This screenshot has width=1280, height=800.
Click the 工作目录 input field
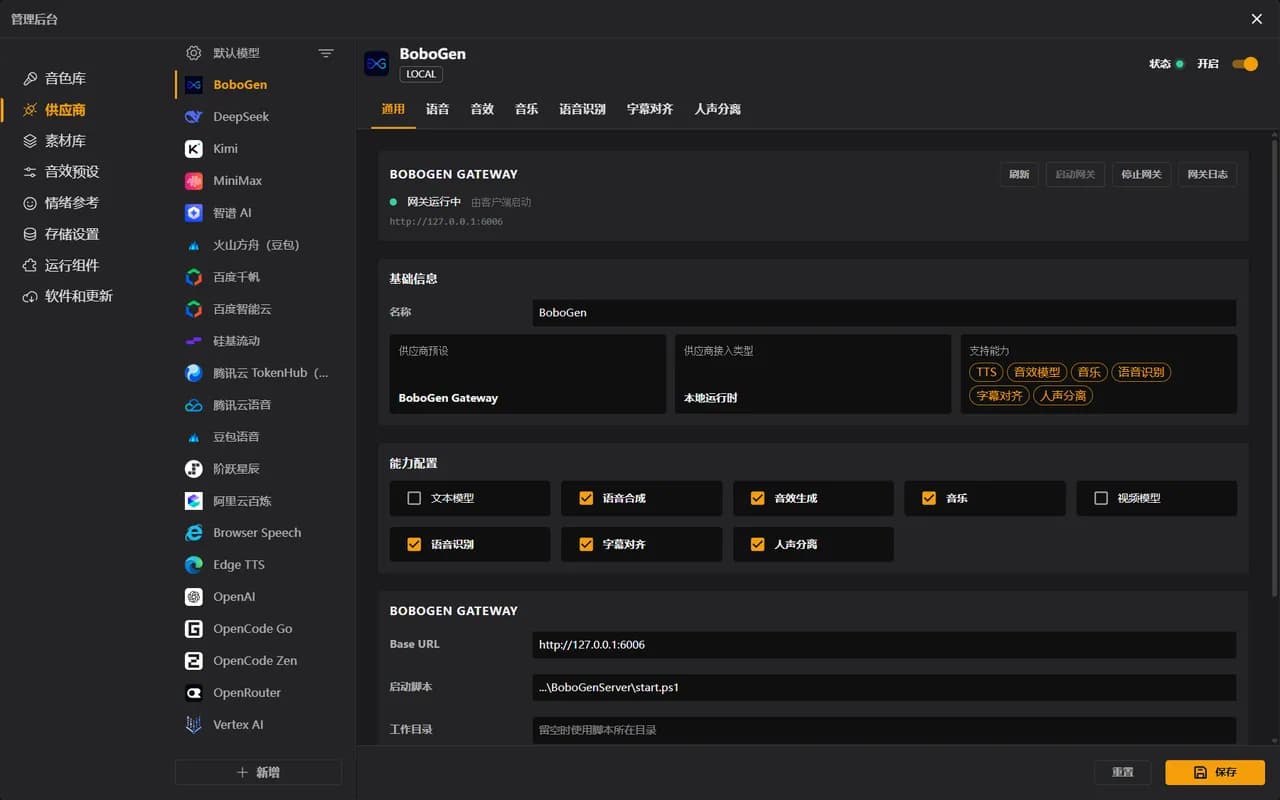tap(884, 730)
